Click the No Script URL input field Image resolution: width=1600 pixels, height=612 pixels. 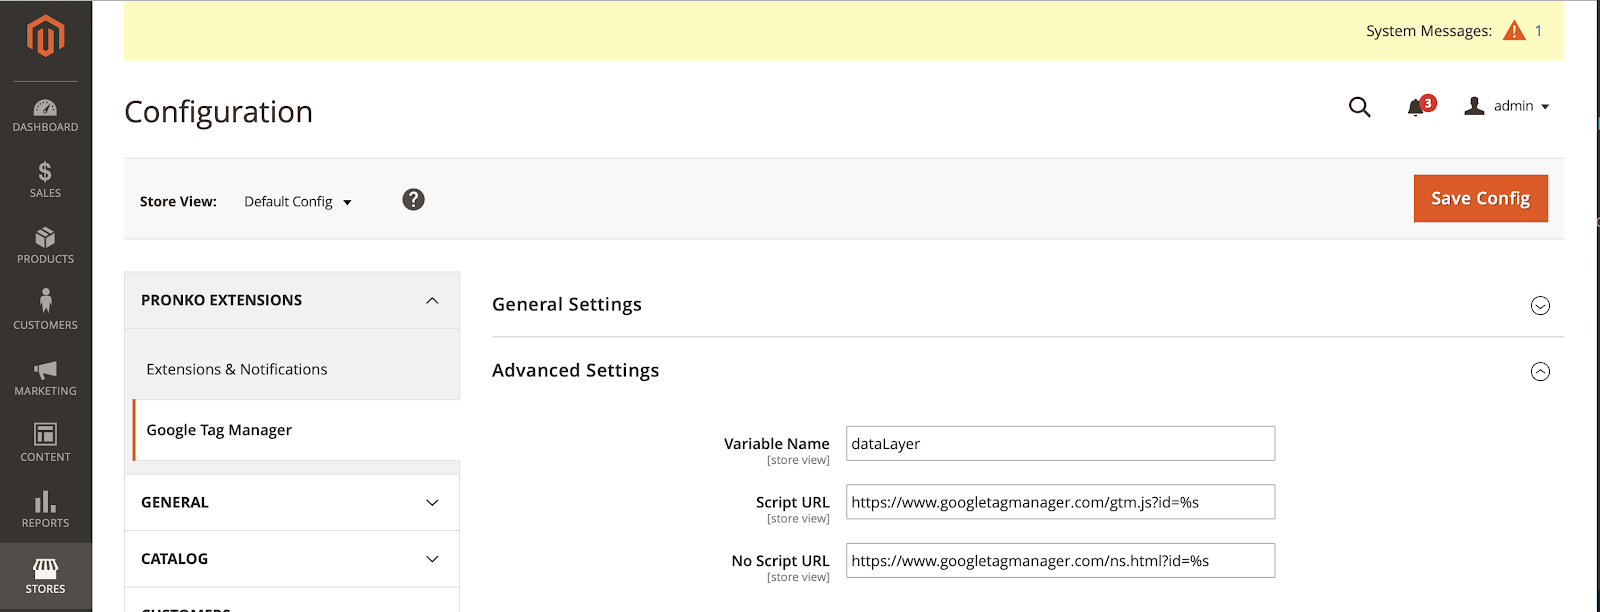[1060, 561]
